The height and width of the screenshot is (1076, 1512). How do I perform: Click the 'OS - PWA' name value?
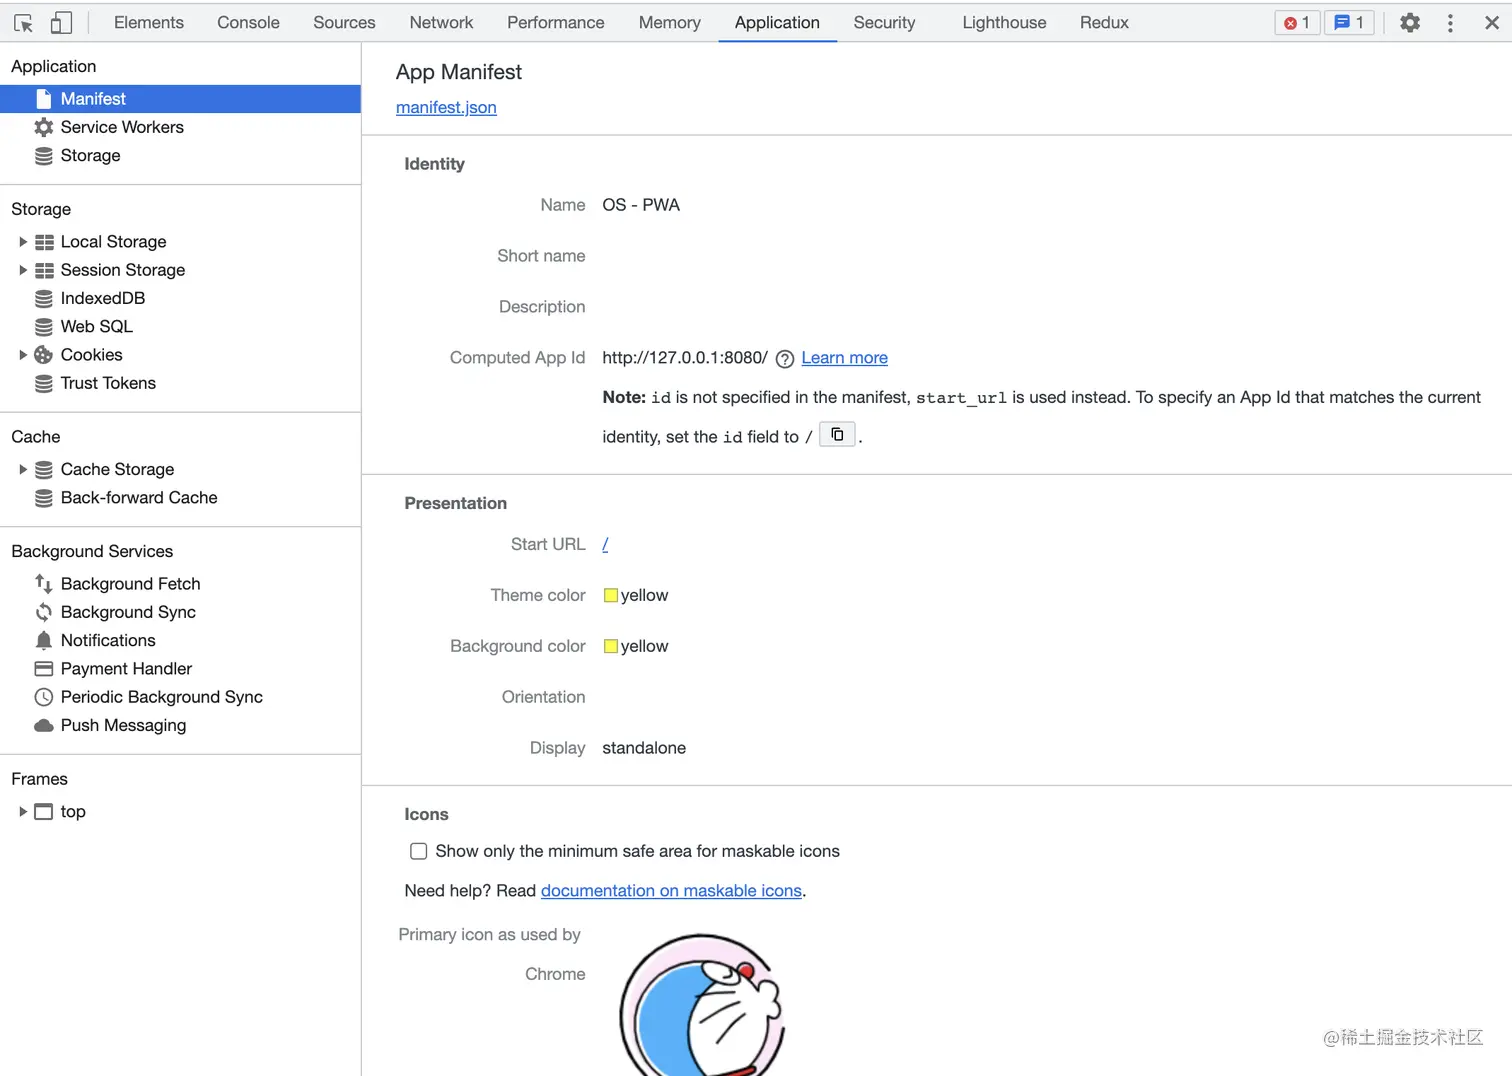pos(641,205)
